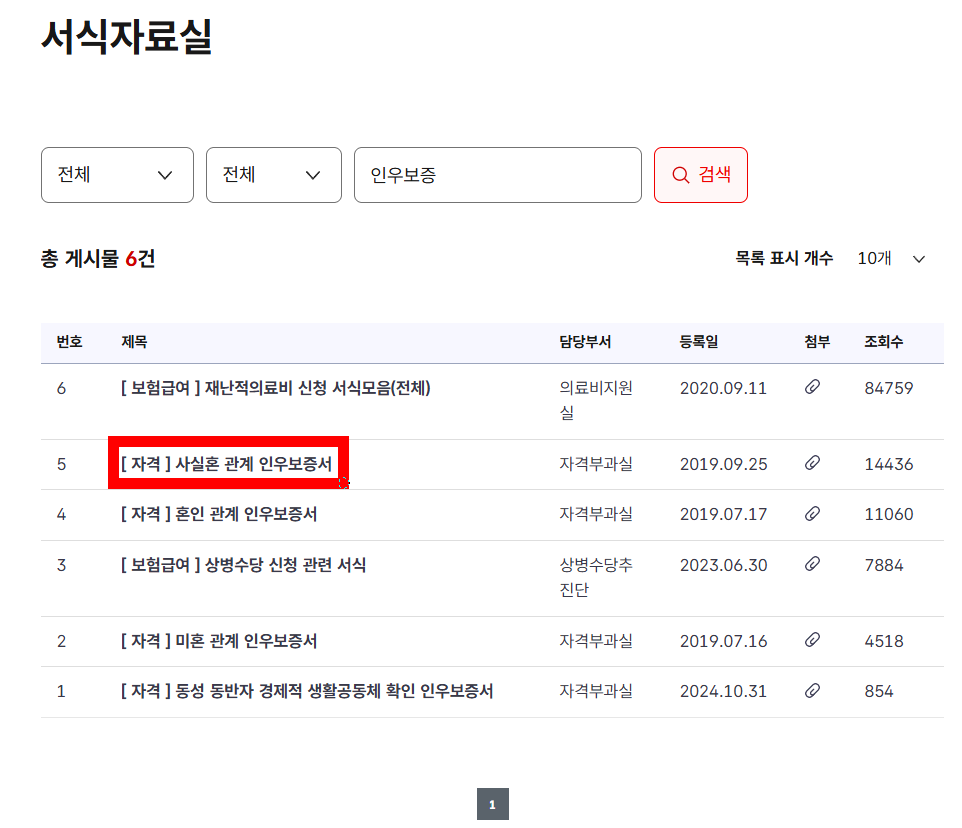Open the 상병수당 신청 관련 서식 post
Image resolution: width=962 pixels, height=828 pixels.
[x=243, y=565]
